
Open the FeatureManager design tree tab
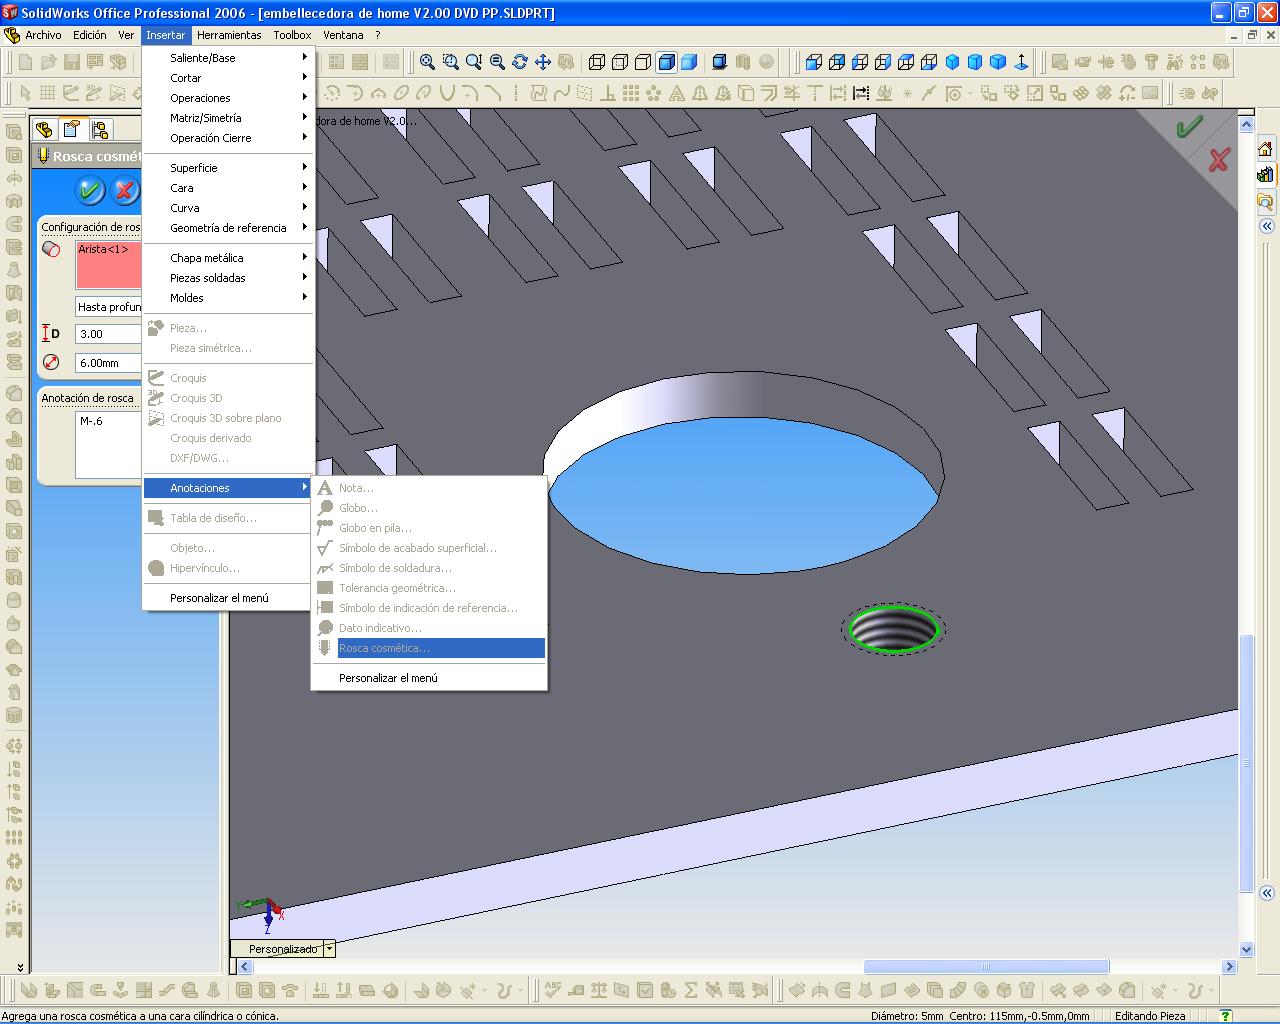point(44,130)
